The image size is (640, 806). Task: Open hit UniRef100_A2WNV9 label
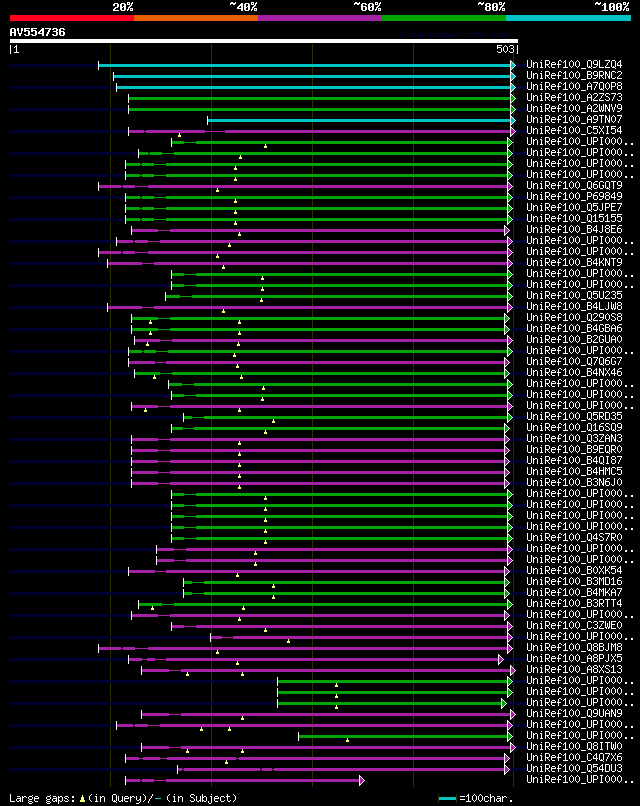coord(574,108)
